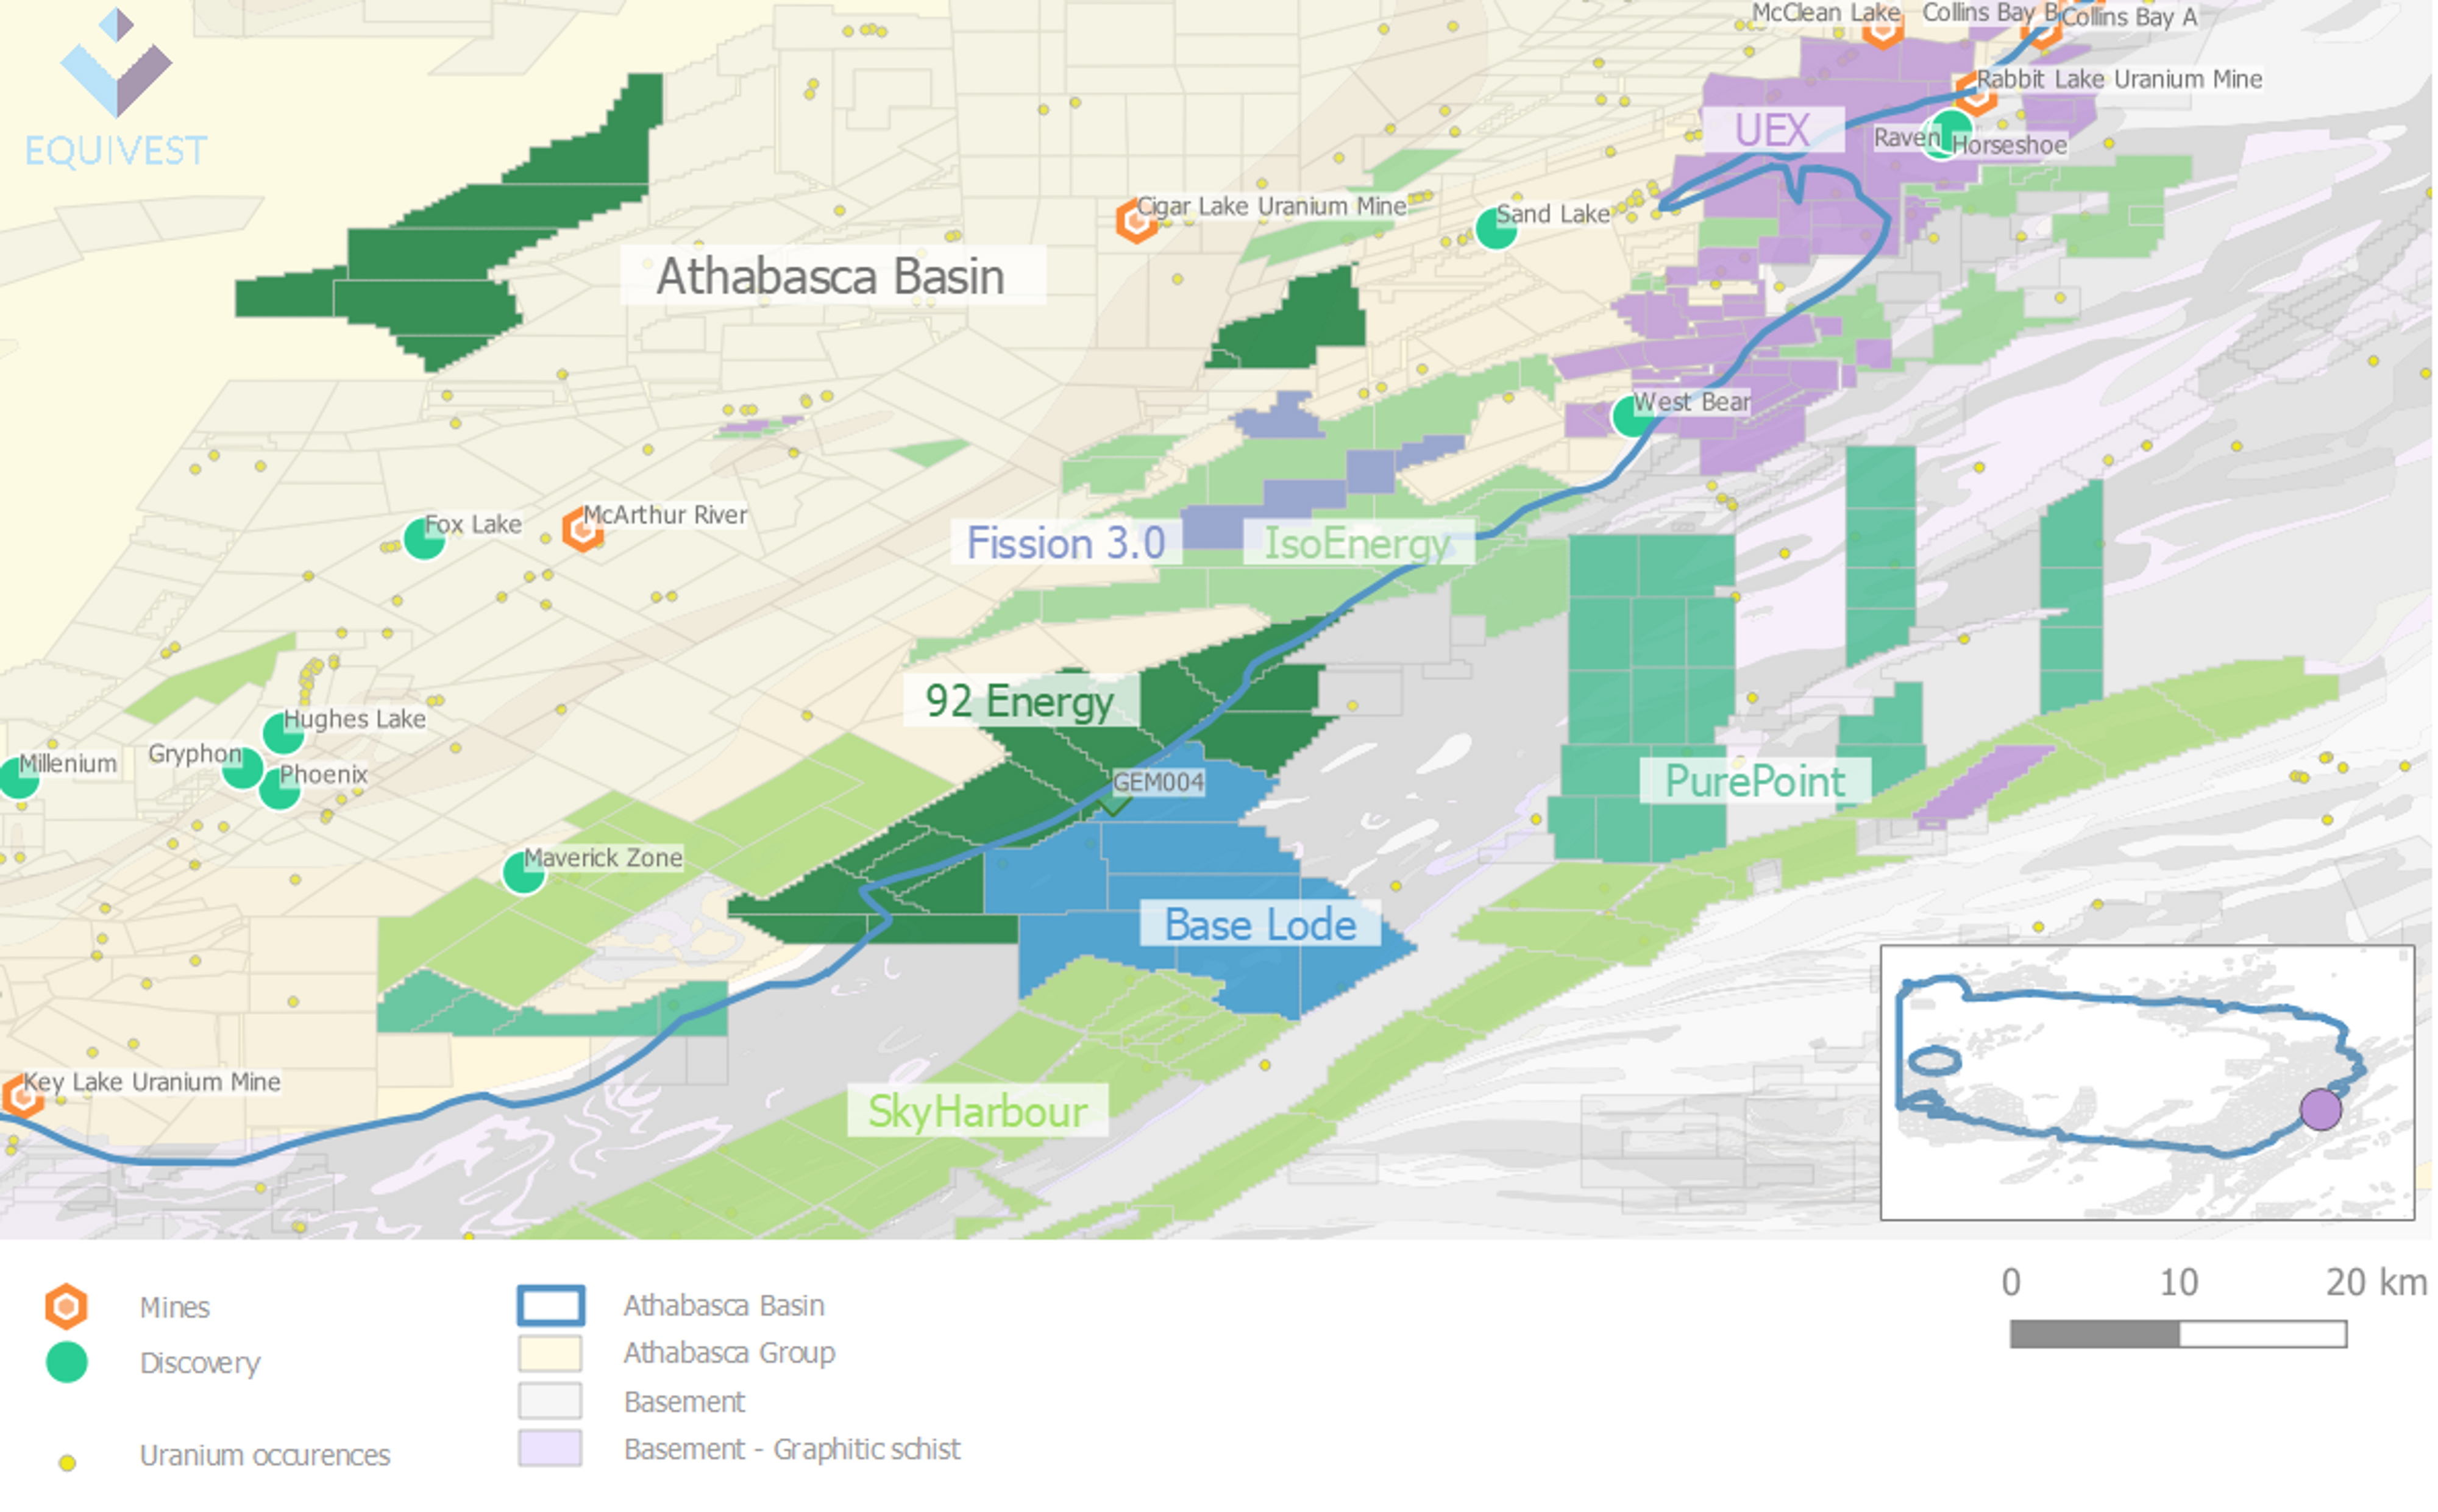
Task: Click the Base Lode company label
Action: 1260,925
